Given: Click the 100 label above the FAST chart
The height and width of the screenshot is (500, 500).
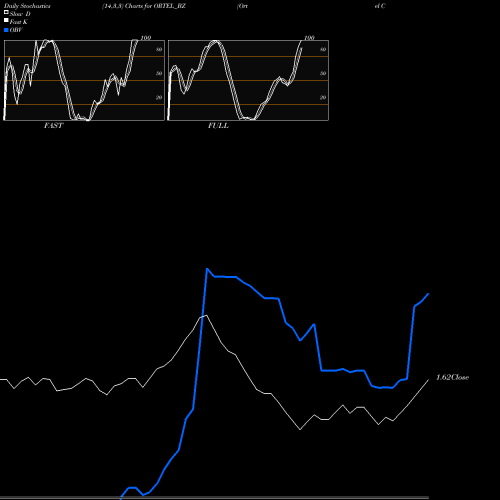Looking at the screenshot, I should pyautogui.click(x=146, y=38).
